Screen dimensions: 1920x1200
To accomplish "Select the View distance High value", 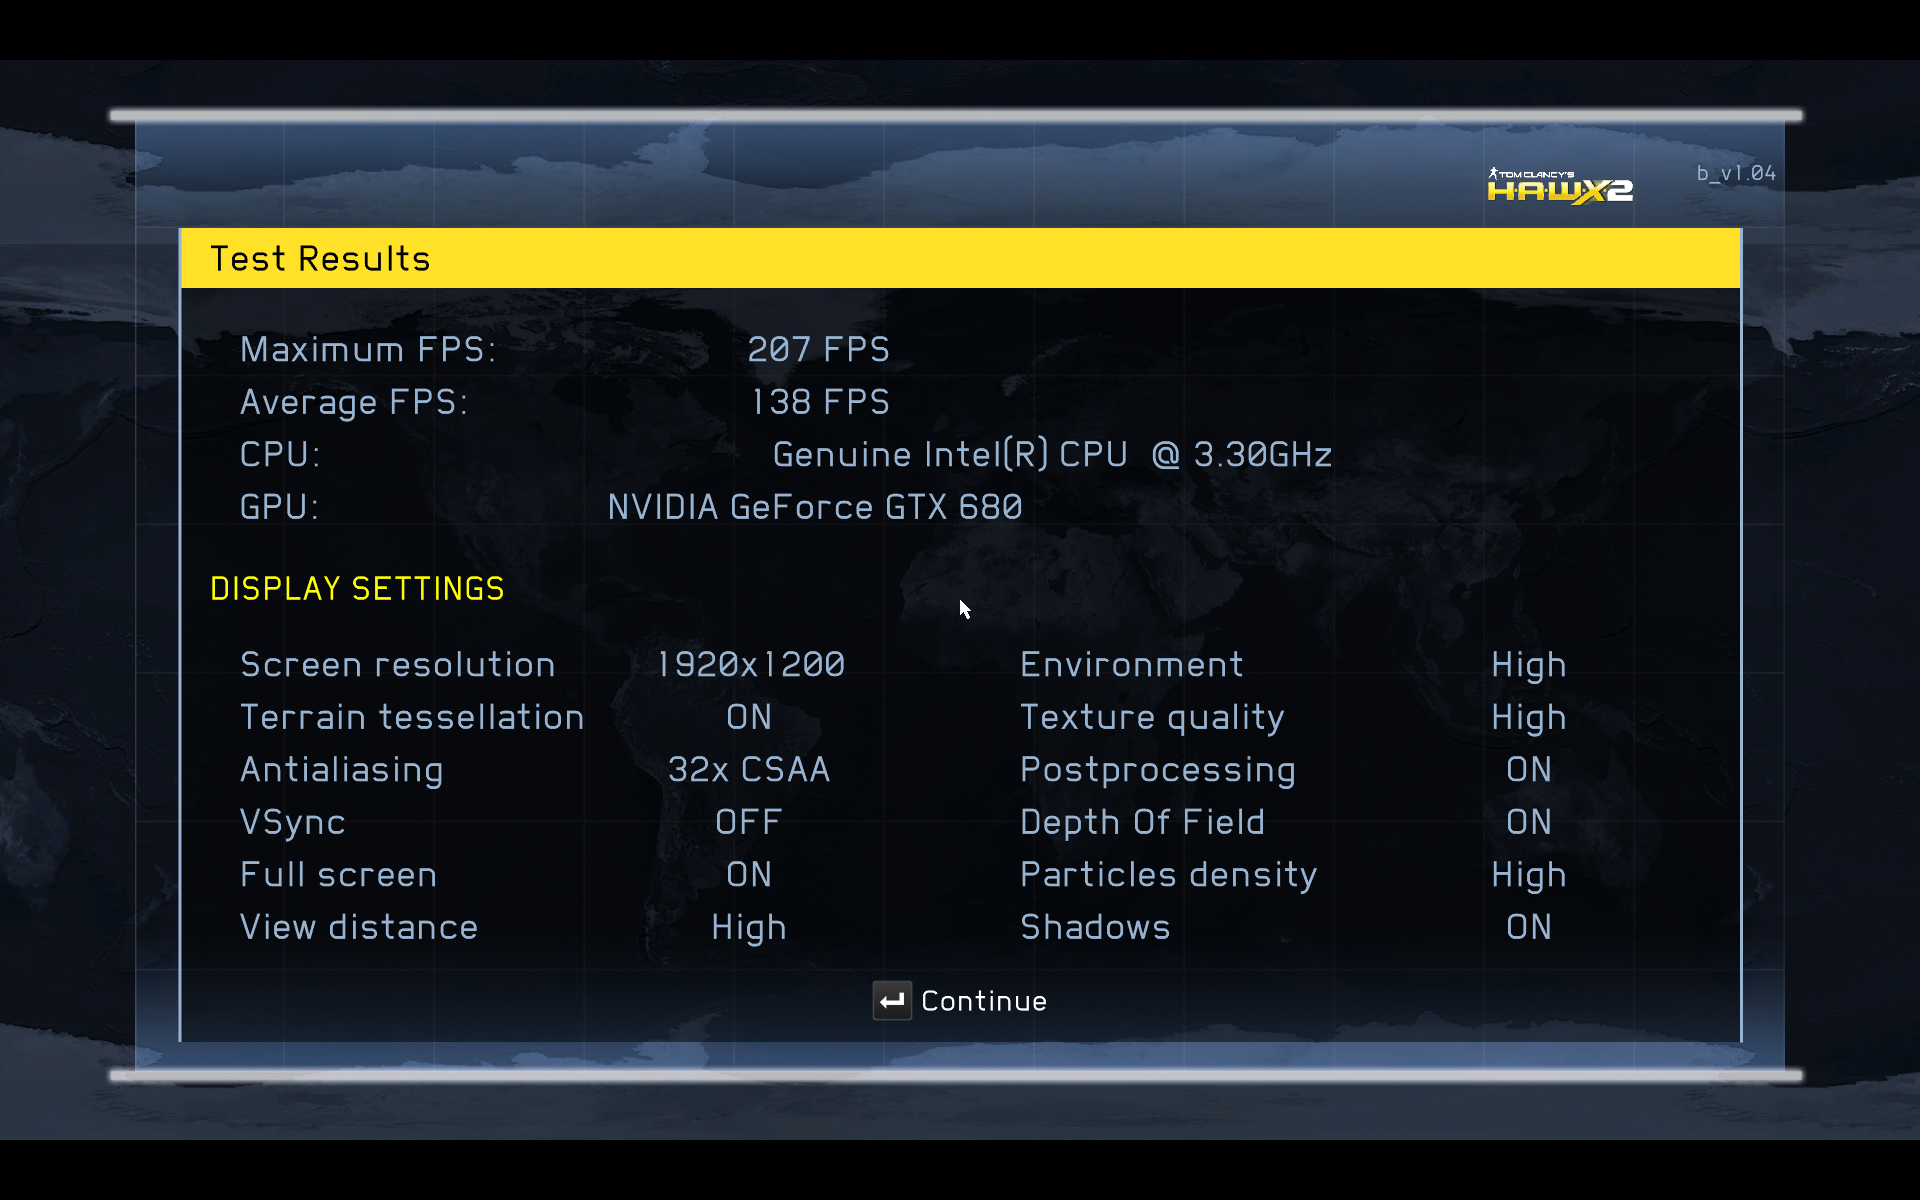I will point(749,929).
